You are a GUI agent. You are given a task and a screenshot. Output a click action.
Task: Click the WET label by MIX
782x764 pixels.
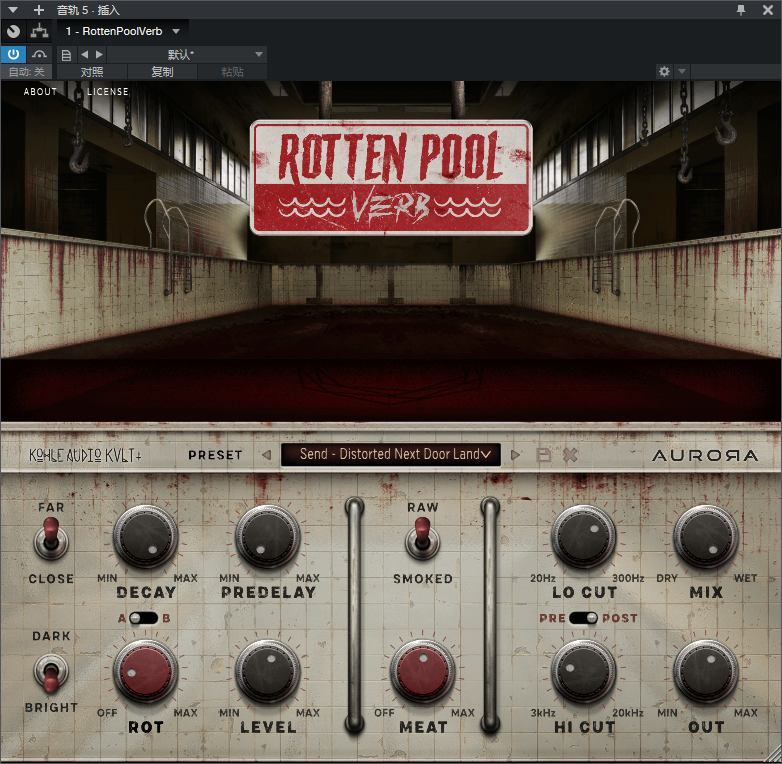pos(745,578)
